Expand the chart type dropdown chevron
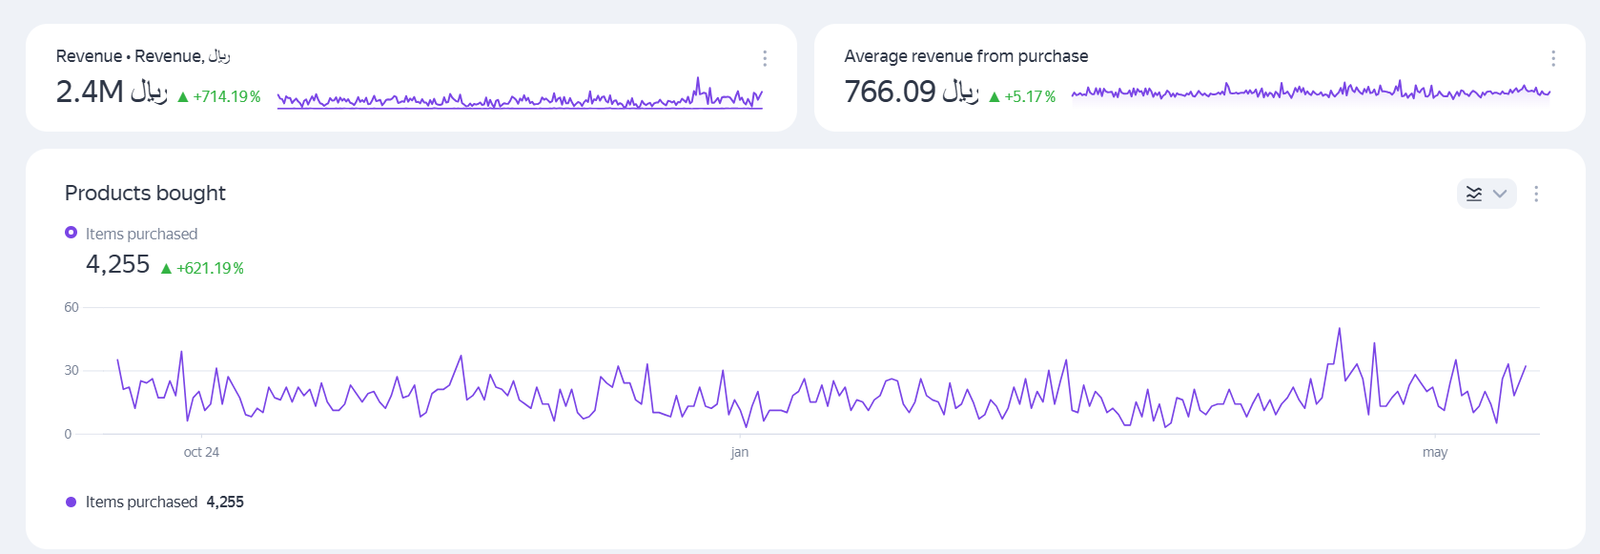 point(1500,194)
